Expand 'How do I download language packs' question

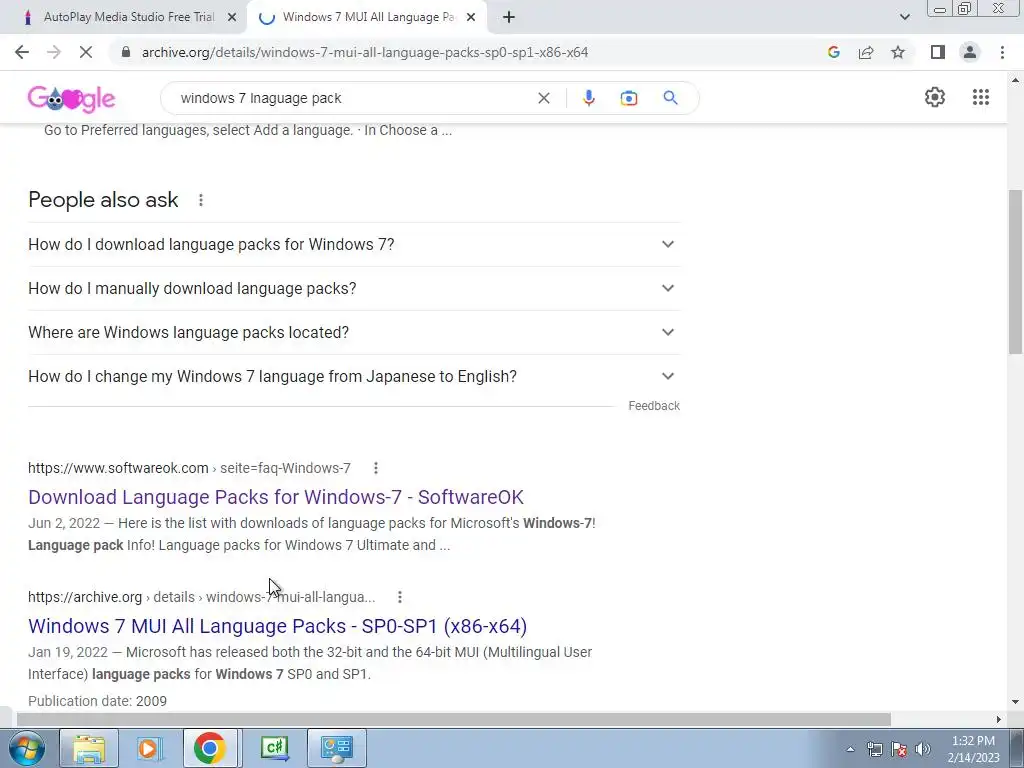tap(354, 244)
